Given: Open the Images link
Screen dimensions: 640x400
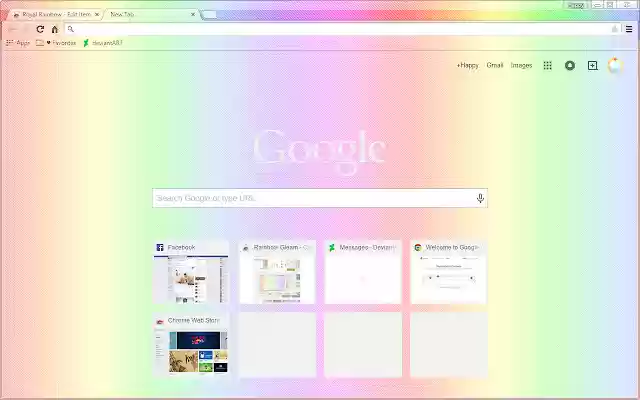Looking at the screenshot, I should [521, 65].
